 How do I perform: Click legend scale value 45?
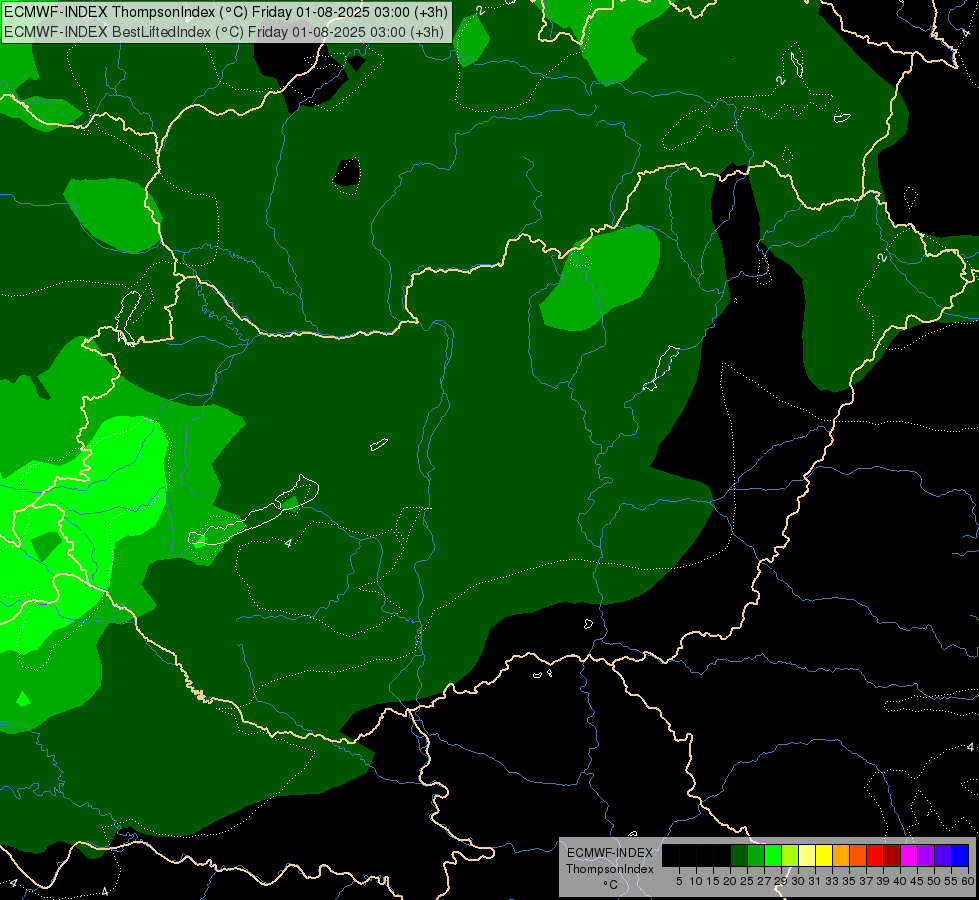tap(917, 881)
